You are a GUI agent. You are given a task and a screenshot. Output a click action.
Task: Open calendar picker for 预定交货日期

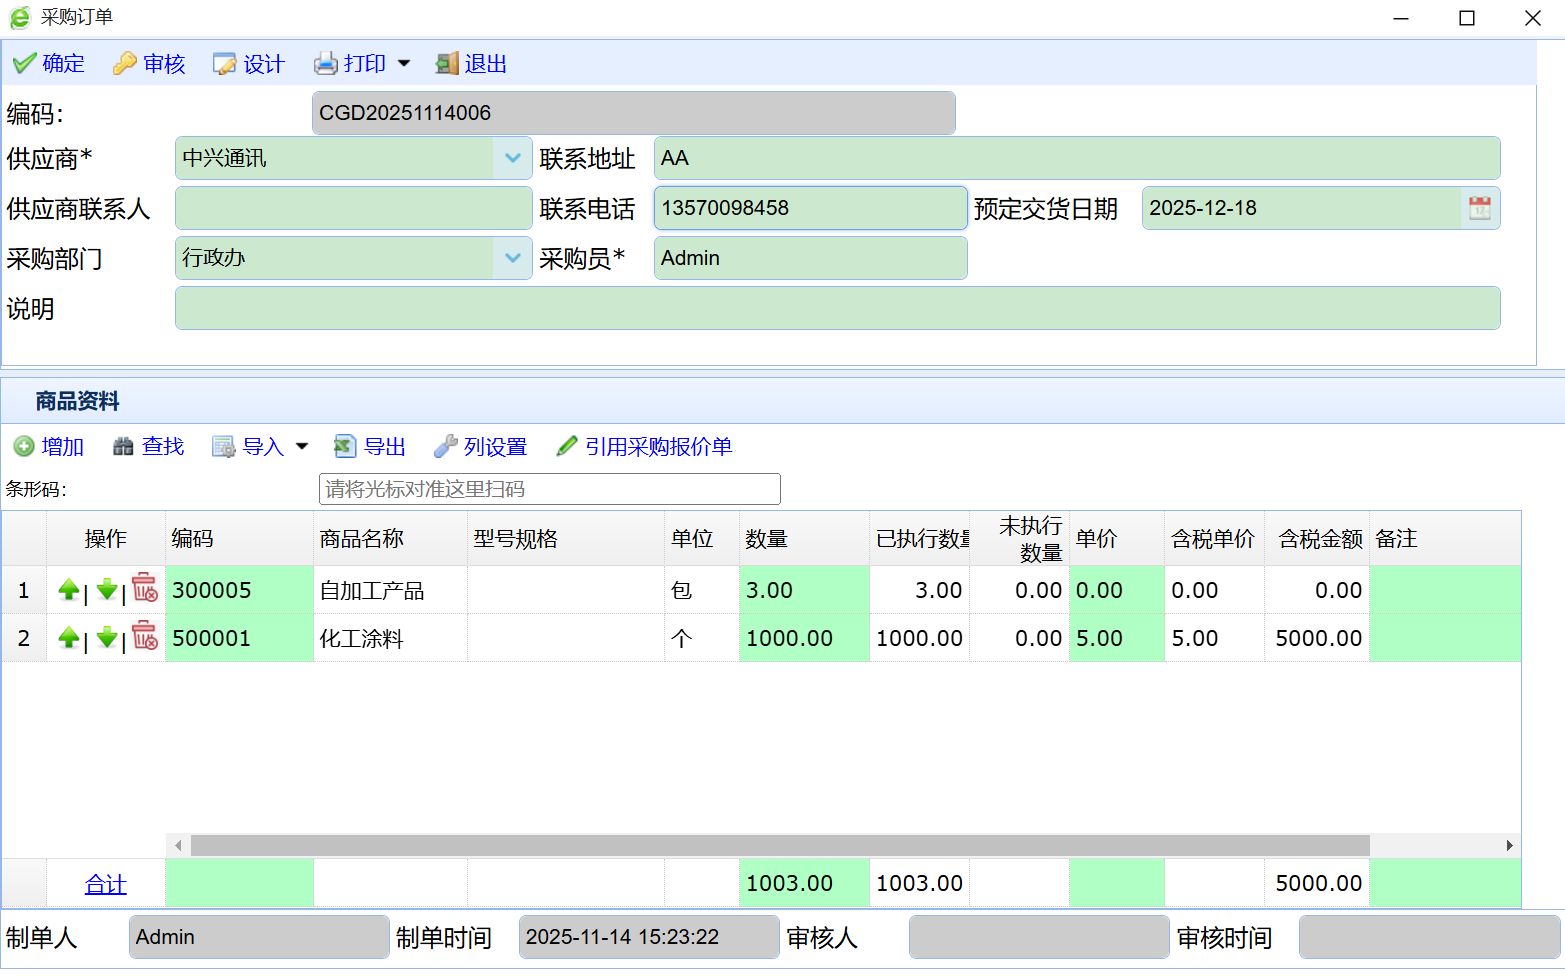pos(1479,208)
